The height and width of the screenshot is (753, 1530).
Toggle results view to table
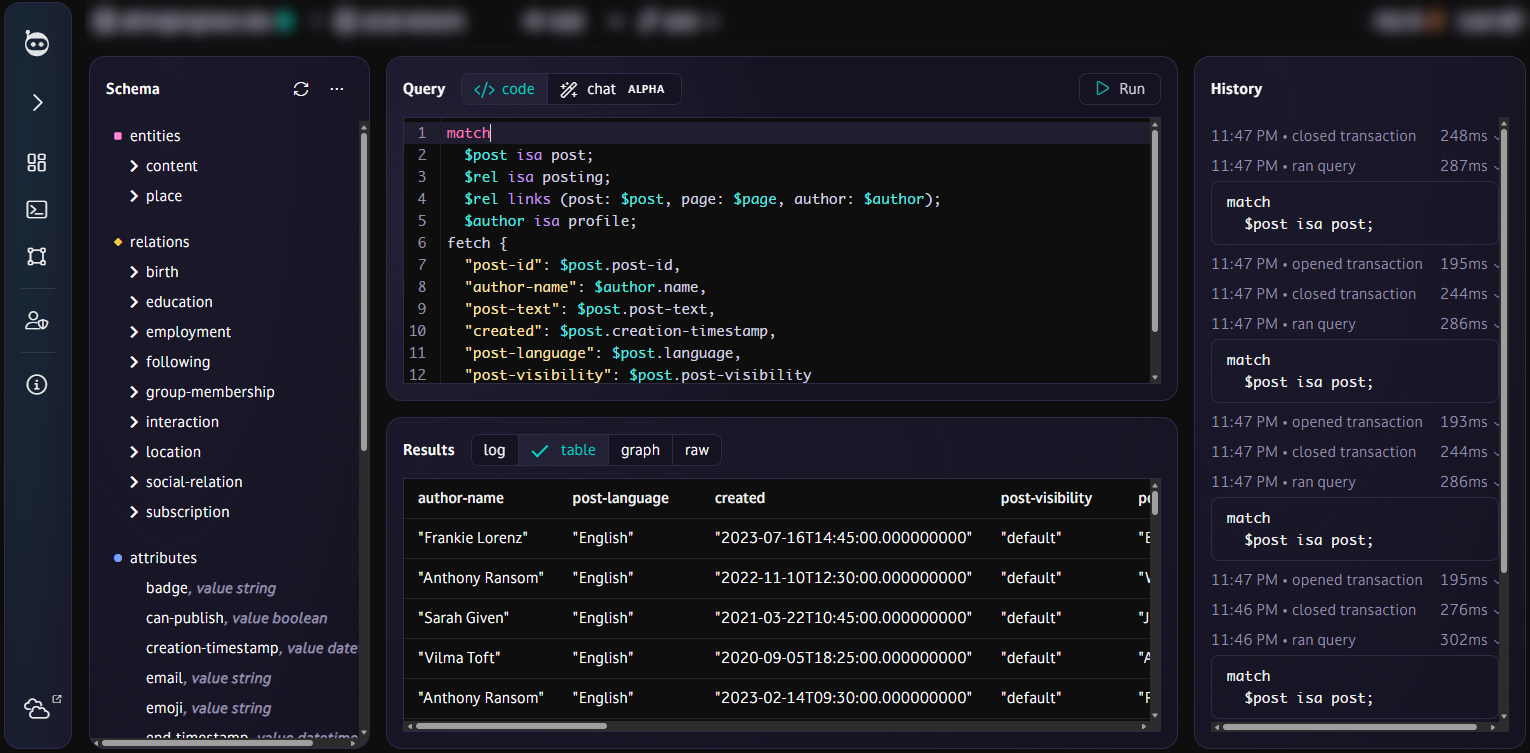click(563, 450)
